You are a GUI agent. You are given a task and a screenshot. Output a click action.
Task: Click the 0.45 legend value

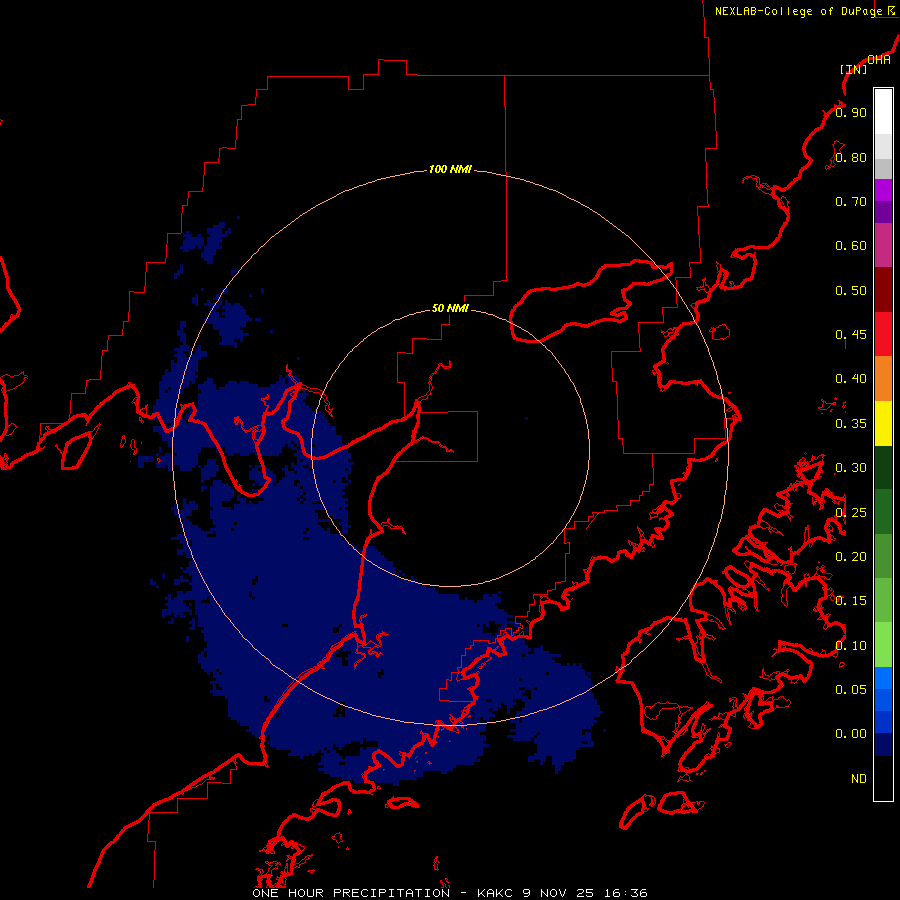851,335
